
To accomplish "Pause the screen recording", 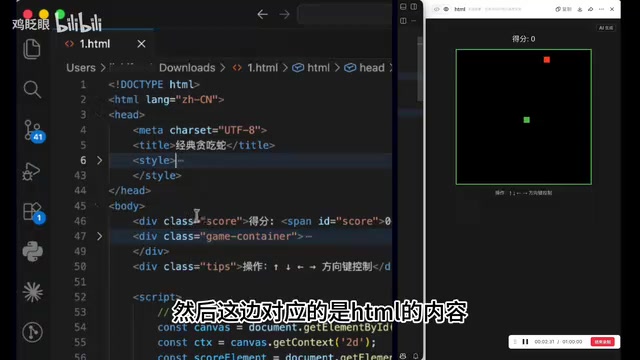I will pyautogui.click(x=525, y=342).
